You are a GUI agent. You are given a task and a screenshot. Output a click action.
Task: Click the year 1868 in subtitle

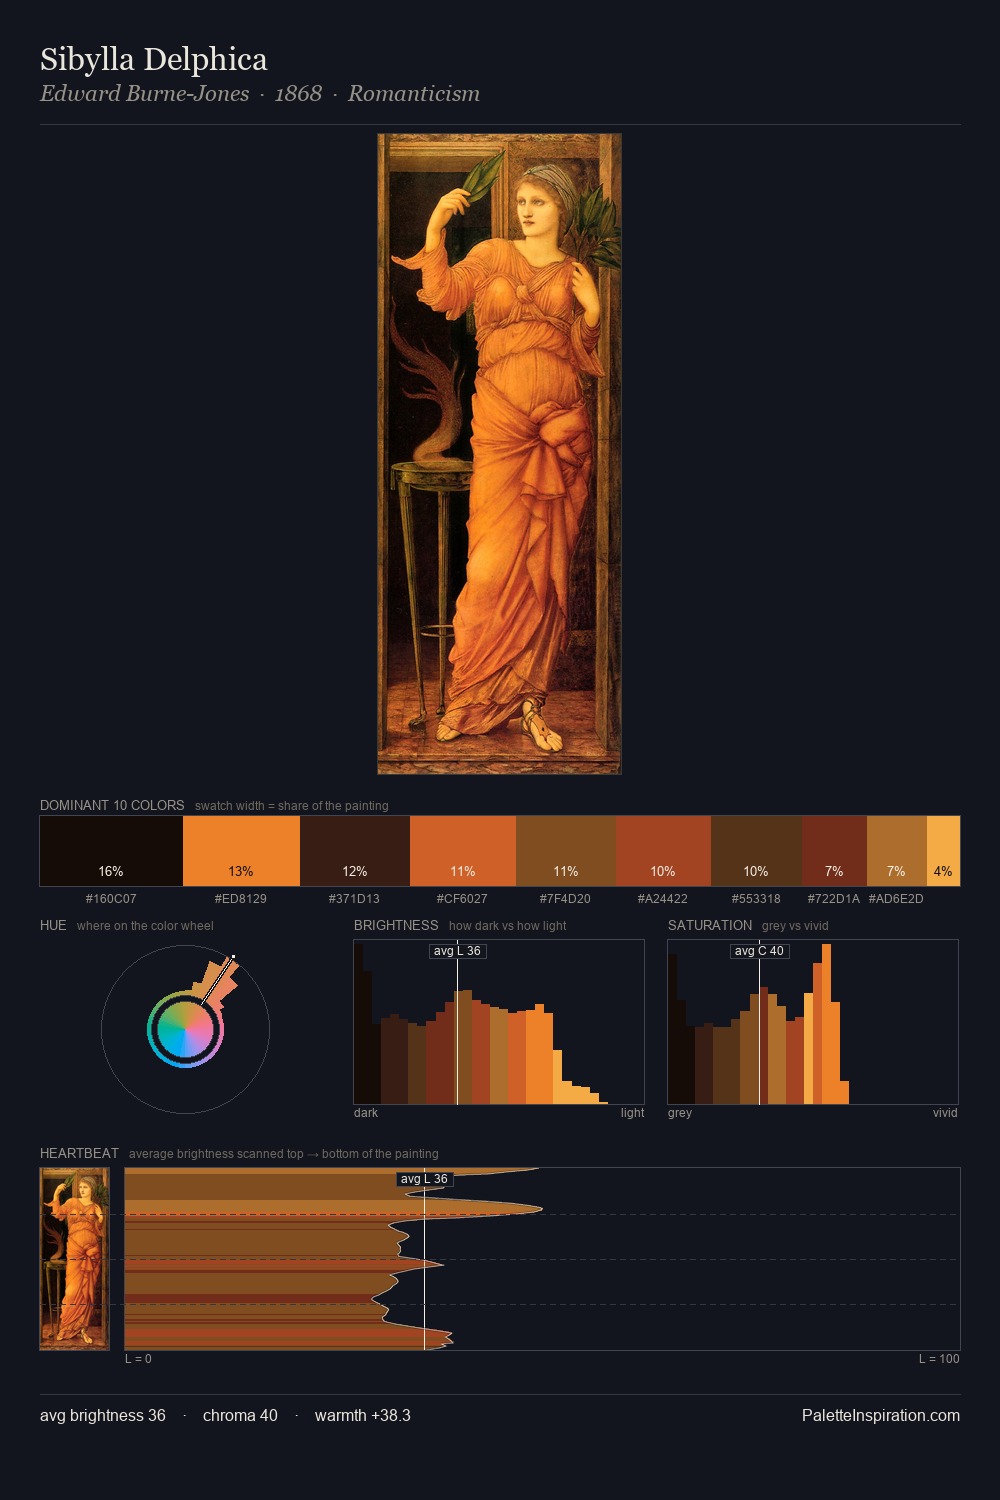click(298, 93)
